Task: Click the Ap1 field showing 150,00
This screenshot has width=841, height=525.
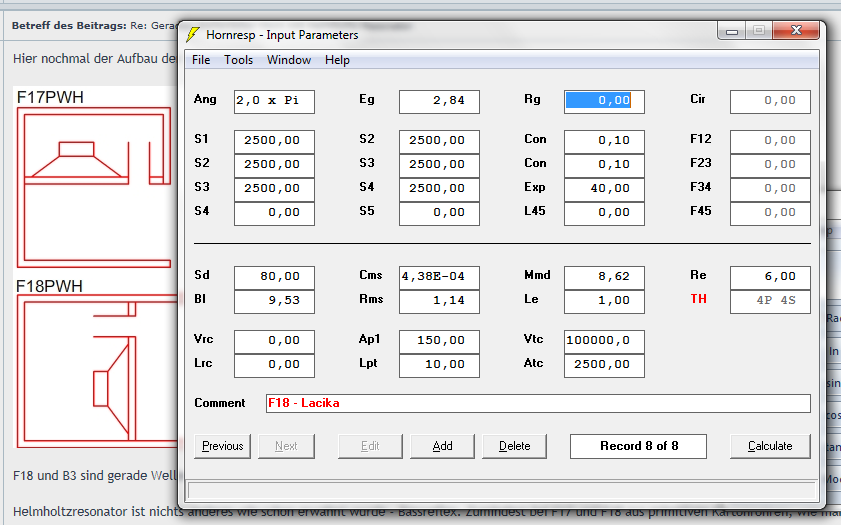Action: [x=439, y=342]
